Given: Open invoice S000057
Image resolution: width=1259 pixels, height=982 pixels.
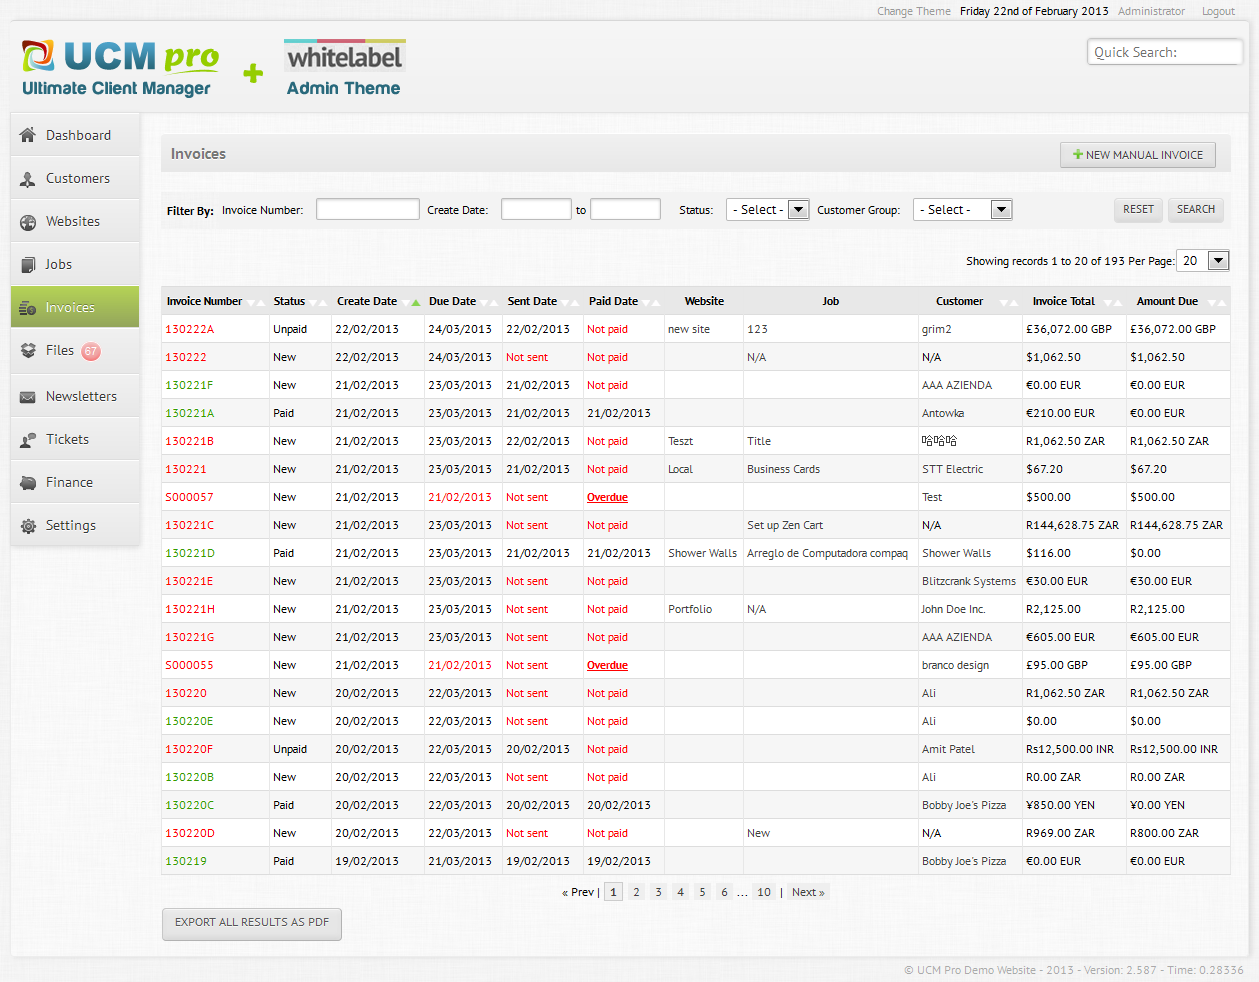Looking at the screenshot, I should point(190,497).
